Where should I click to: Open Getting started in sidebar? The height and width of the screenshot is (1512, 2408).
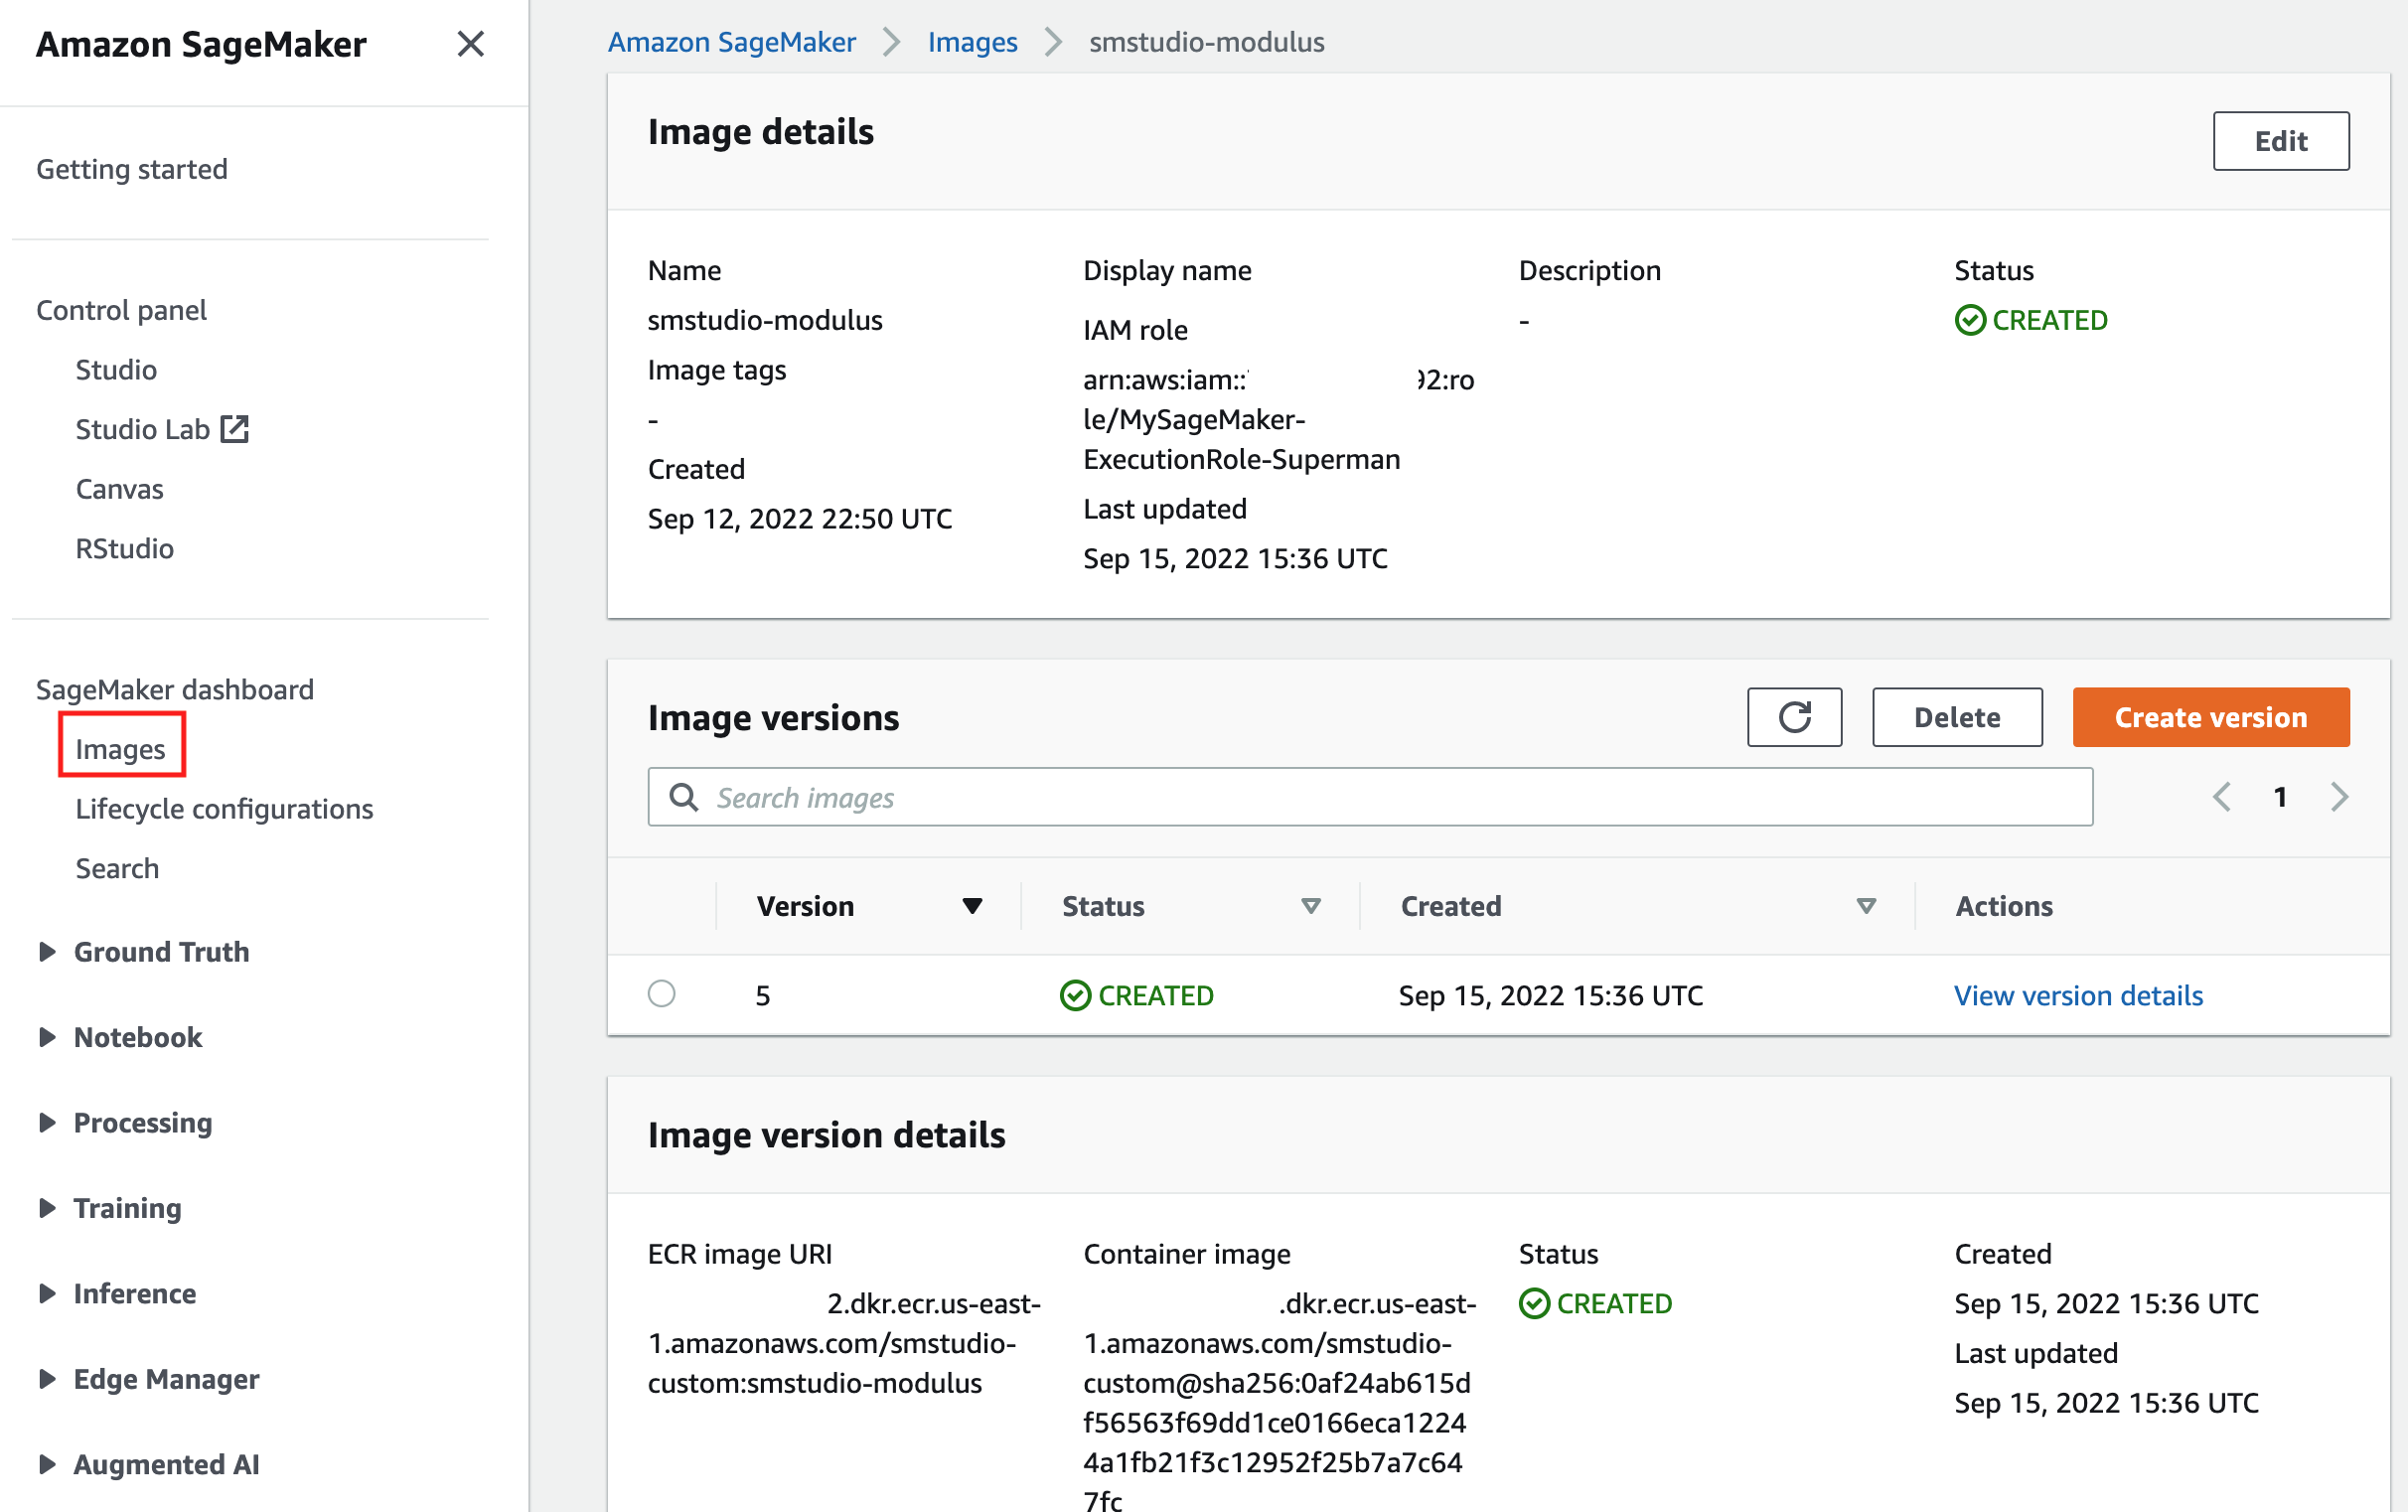click(132, 169)
